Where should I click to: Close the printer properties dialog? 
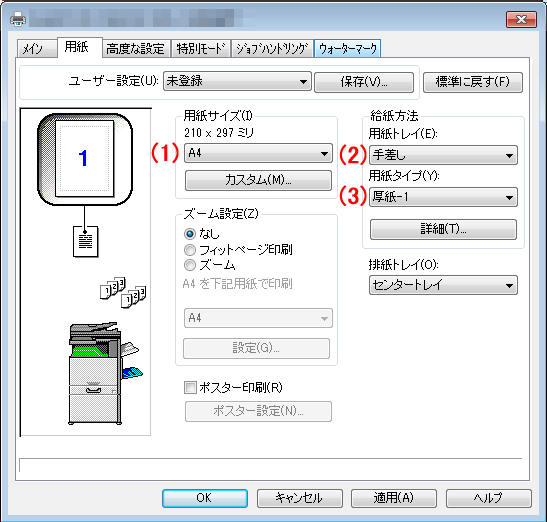(x=521, y=19)
